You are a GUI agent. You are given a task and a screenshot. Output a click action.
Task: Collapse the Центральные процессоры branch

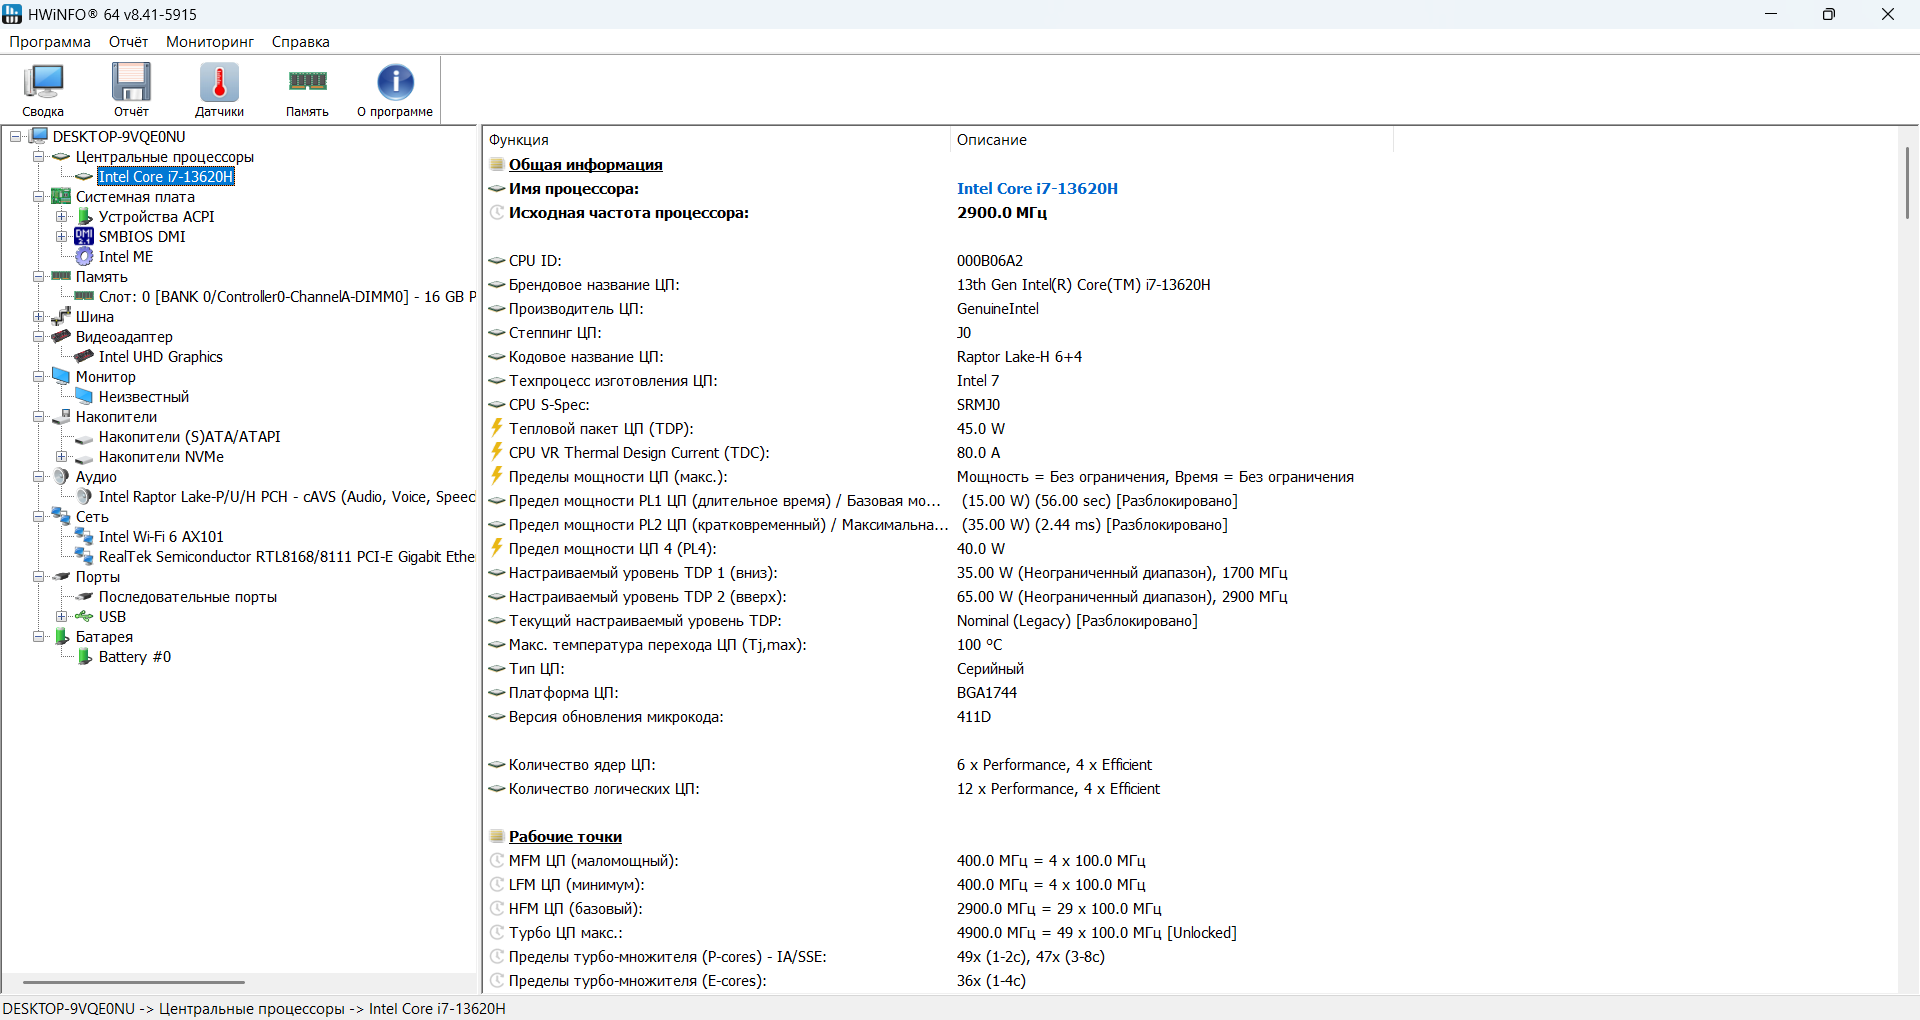39,156
